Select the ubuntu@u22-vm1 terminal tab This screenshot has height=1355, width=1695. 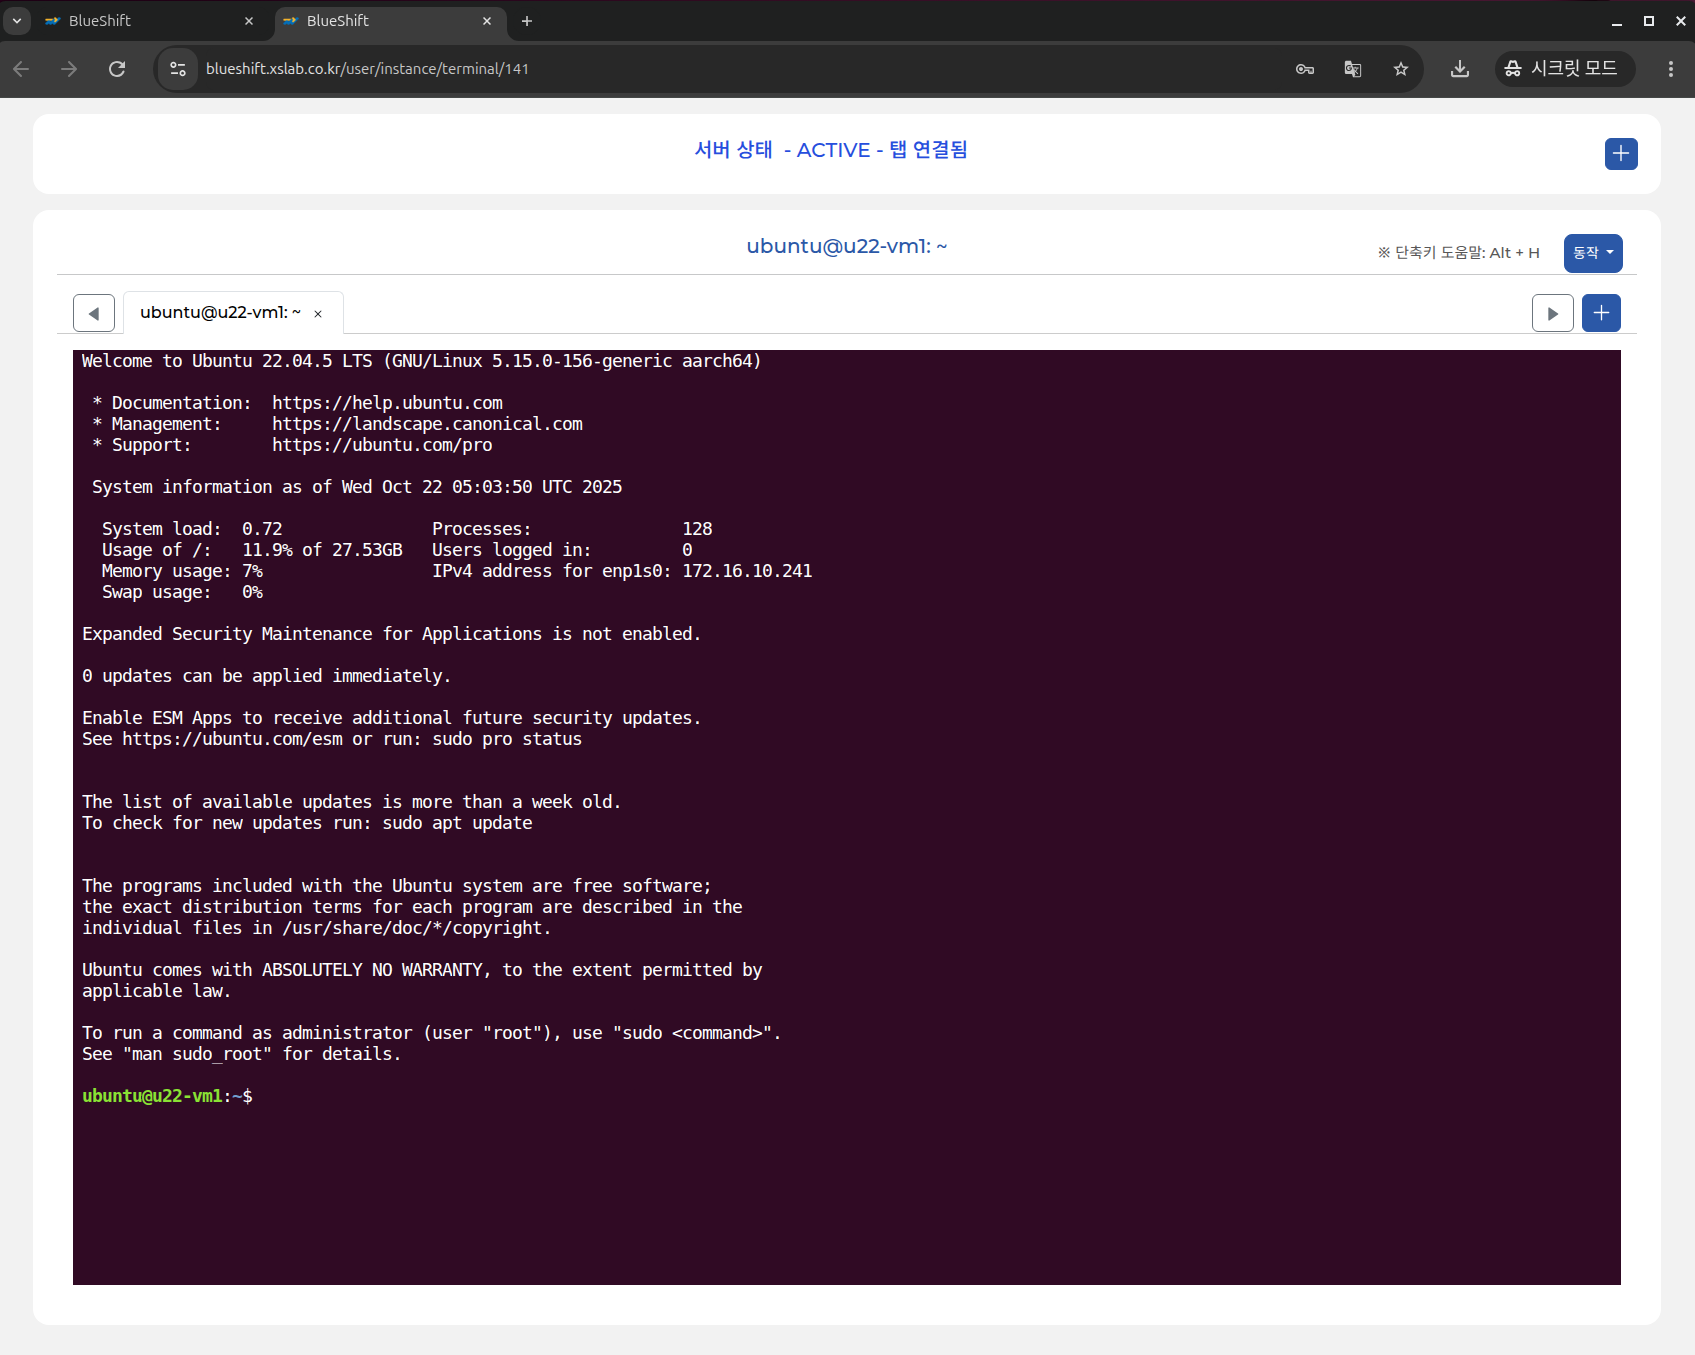click(x=220, y=313)
